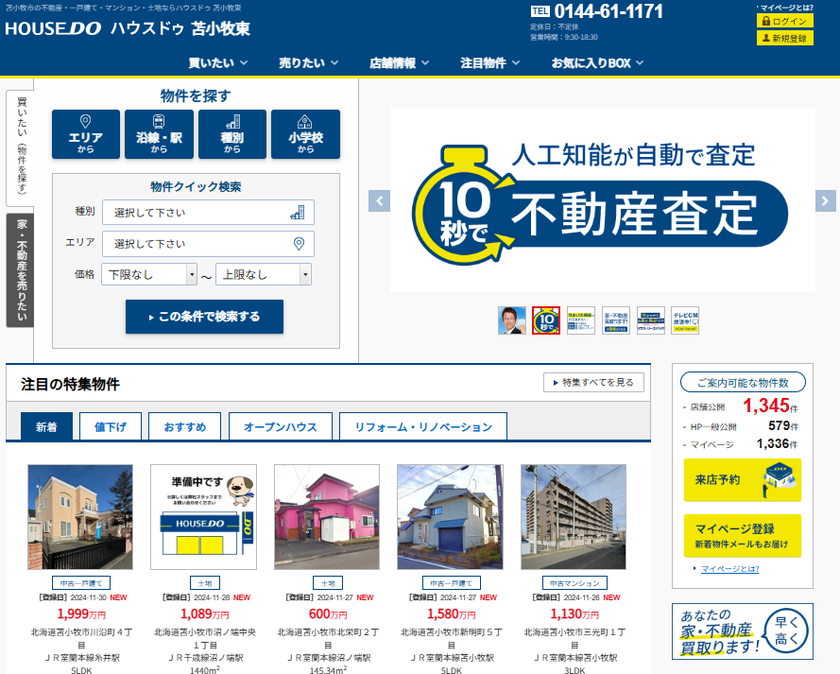Switch to the 値下げ tab
Viewport: 840px width, 674px height.
pos(110,427)
